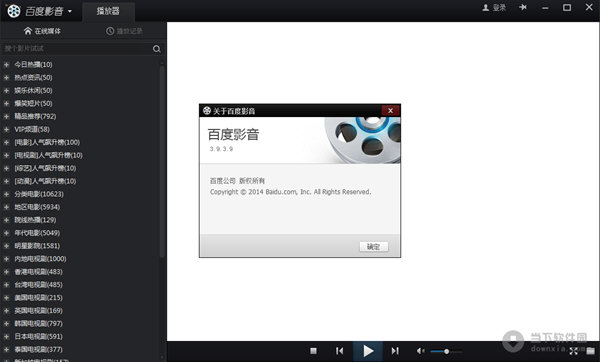Start playback with the play button
Viewport: 600px width, 362px height.
tap(368, 351)
